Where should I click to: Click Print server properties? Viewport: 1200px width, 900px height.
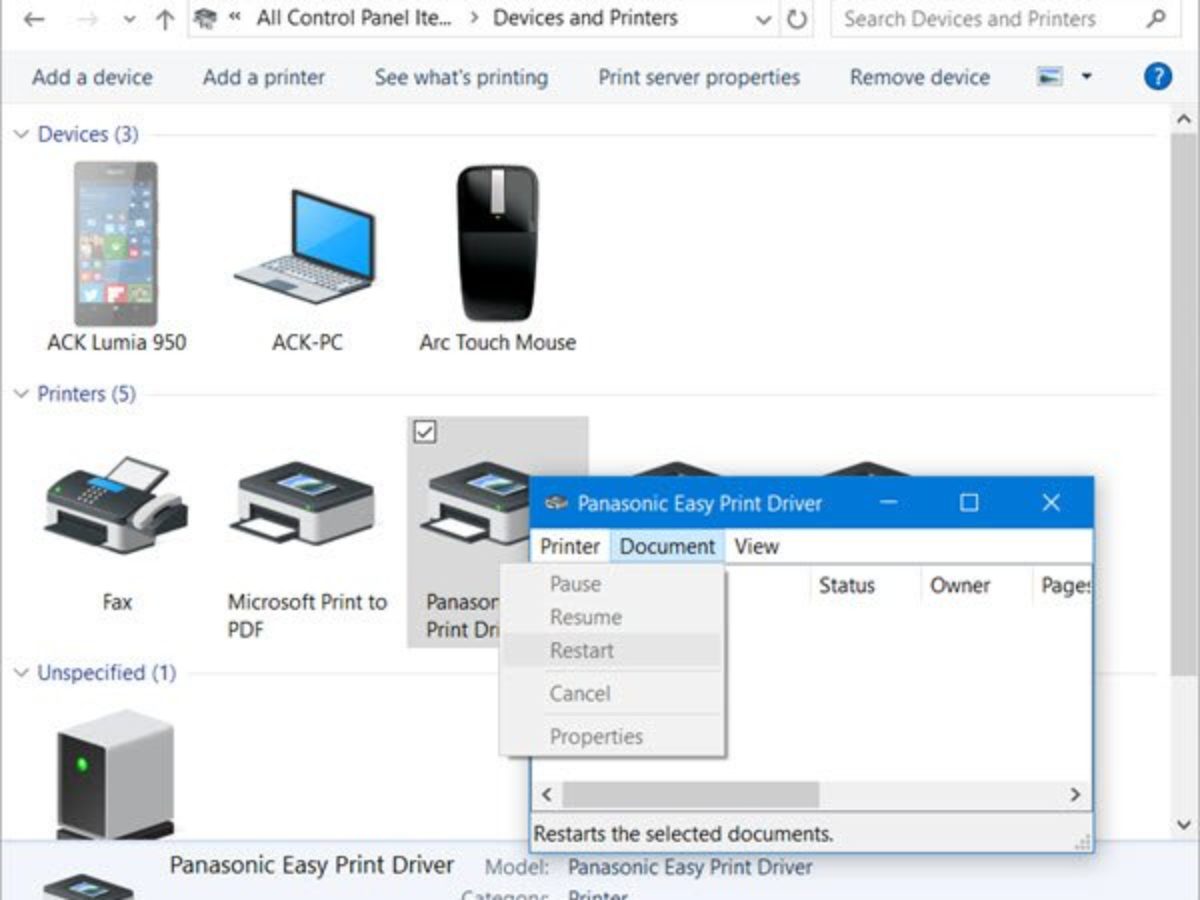pyautogui.click(x=699, y=77)
